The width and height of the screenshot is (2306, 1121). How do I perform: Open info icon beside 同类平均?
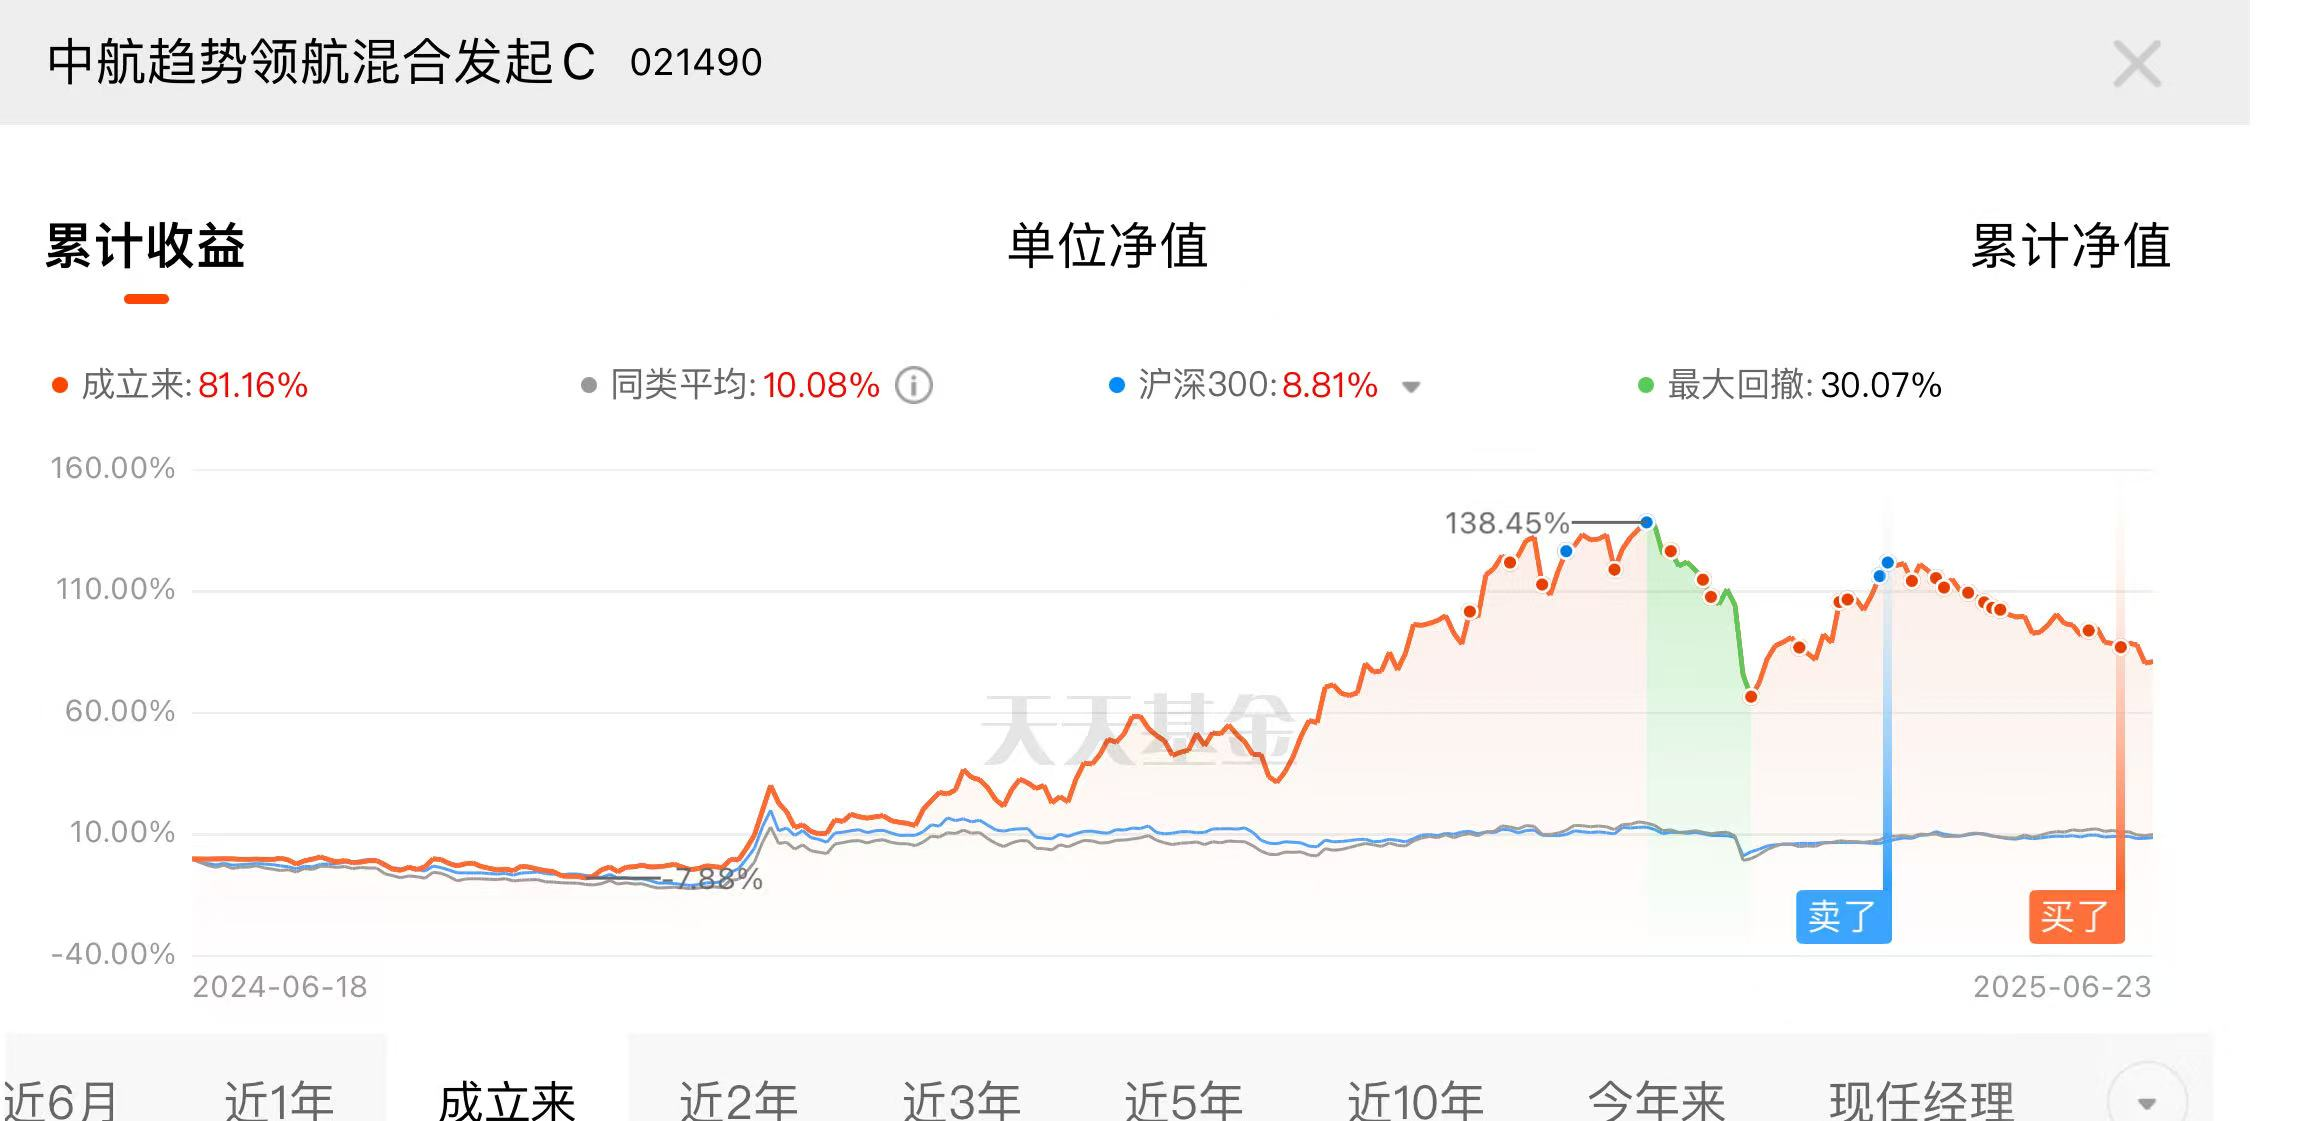tap(913, 385)
